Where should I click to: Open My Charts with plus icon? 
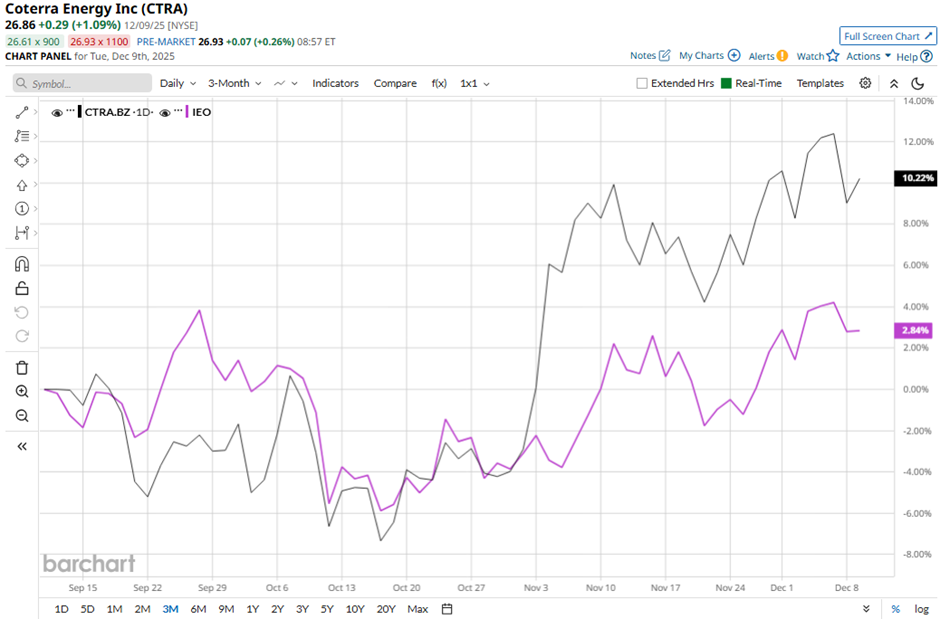pyautogui.click(x=709, y=56)
